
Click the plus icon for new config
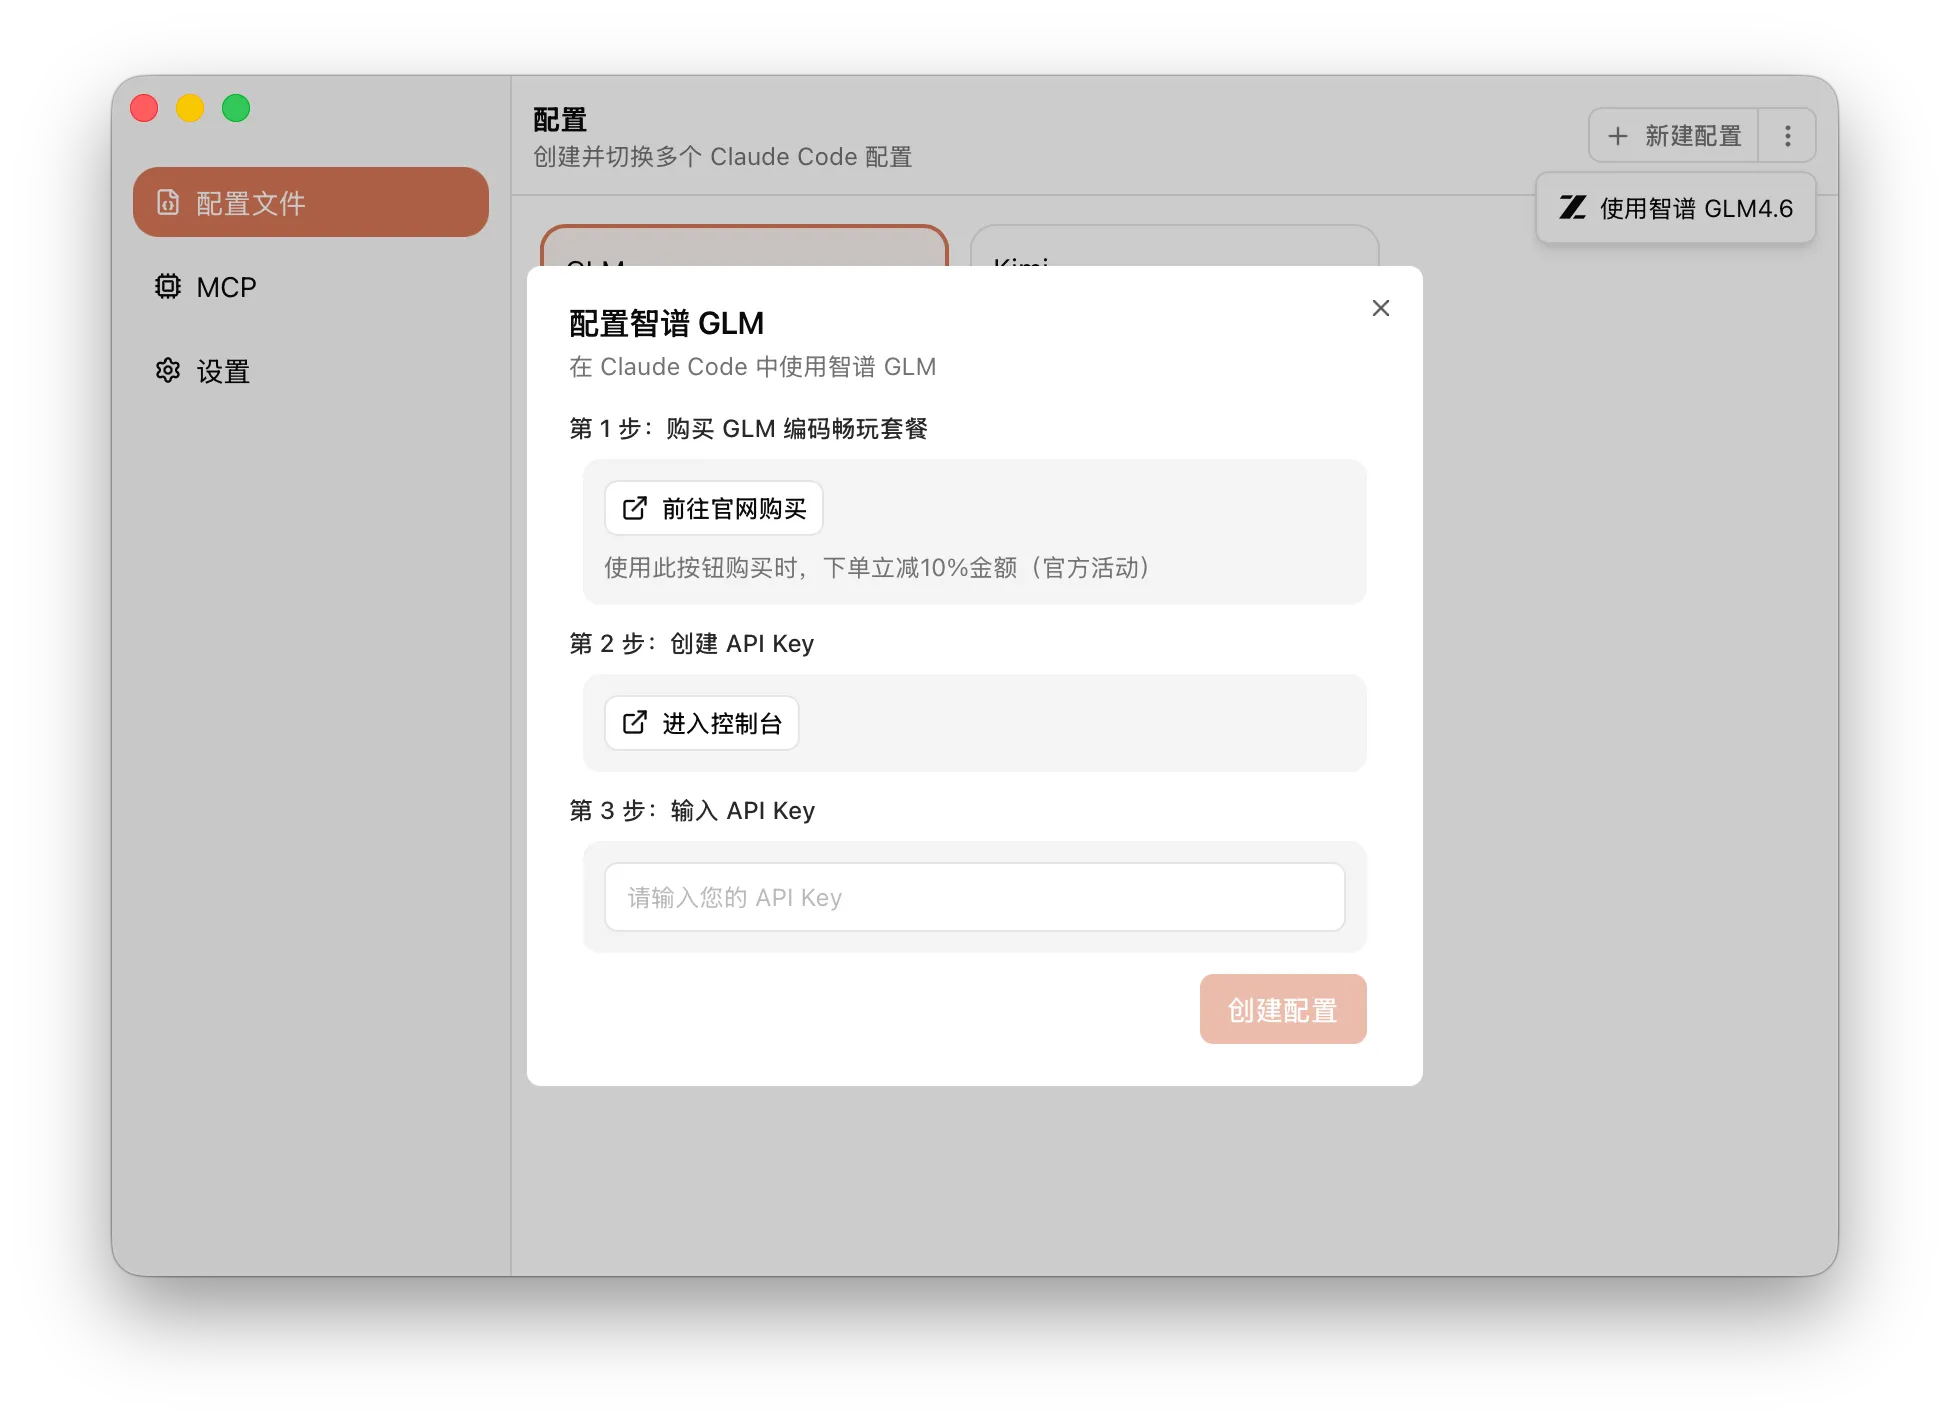pyautogui.click(x=1617, y=136)
